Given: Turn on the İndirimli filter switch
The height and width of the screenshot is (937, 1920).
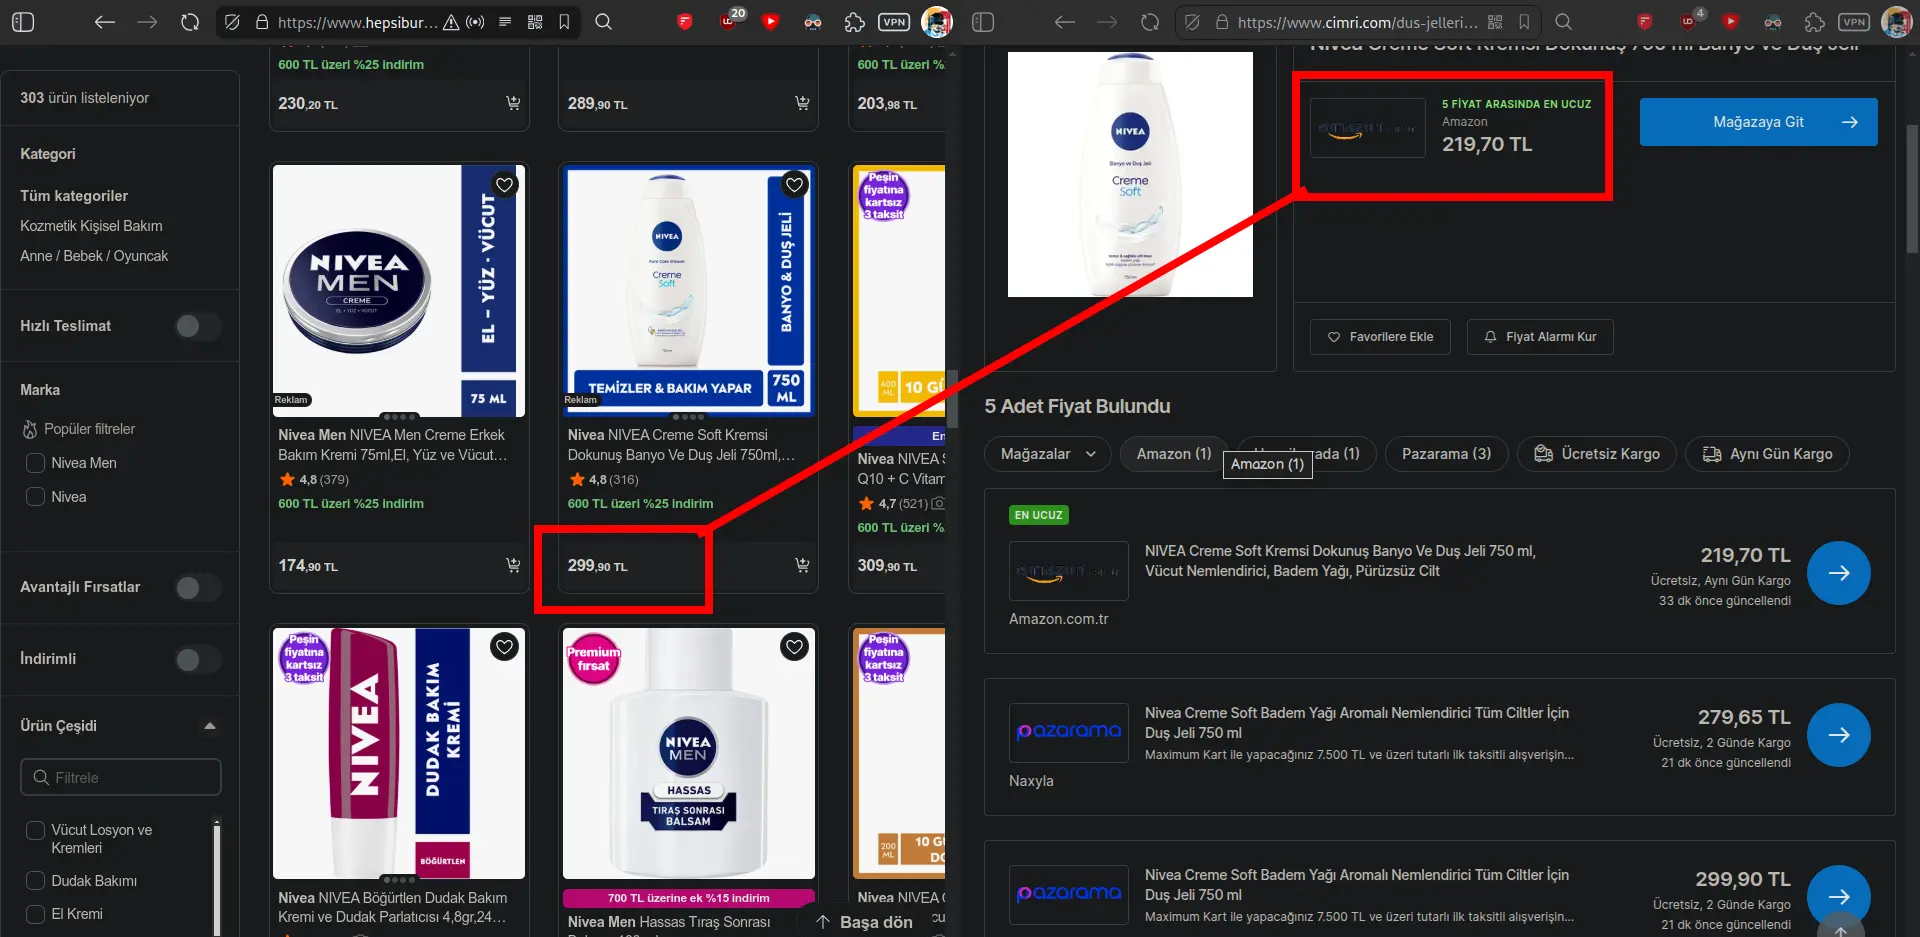Looking at the screenshot, I should click(x=198, y=660).
